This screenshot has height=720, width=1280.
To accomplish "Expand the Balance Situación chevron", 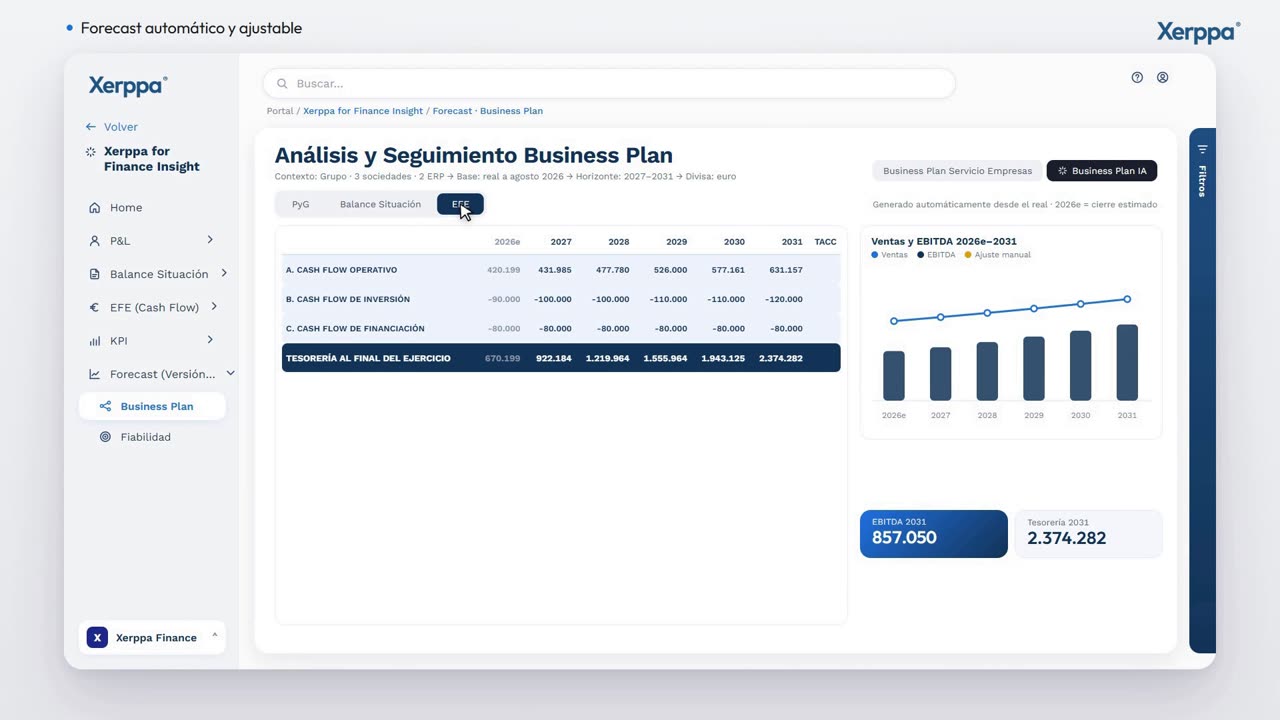I will (224, 273).
